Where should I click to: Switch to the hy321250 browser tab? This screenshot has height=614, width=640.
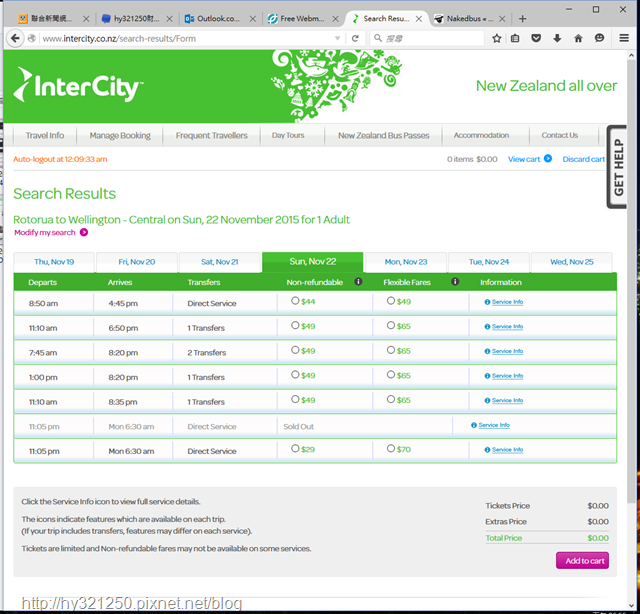136,19
